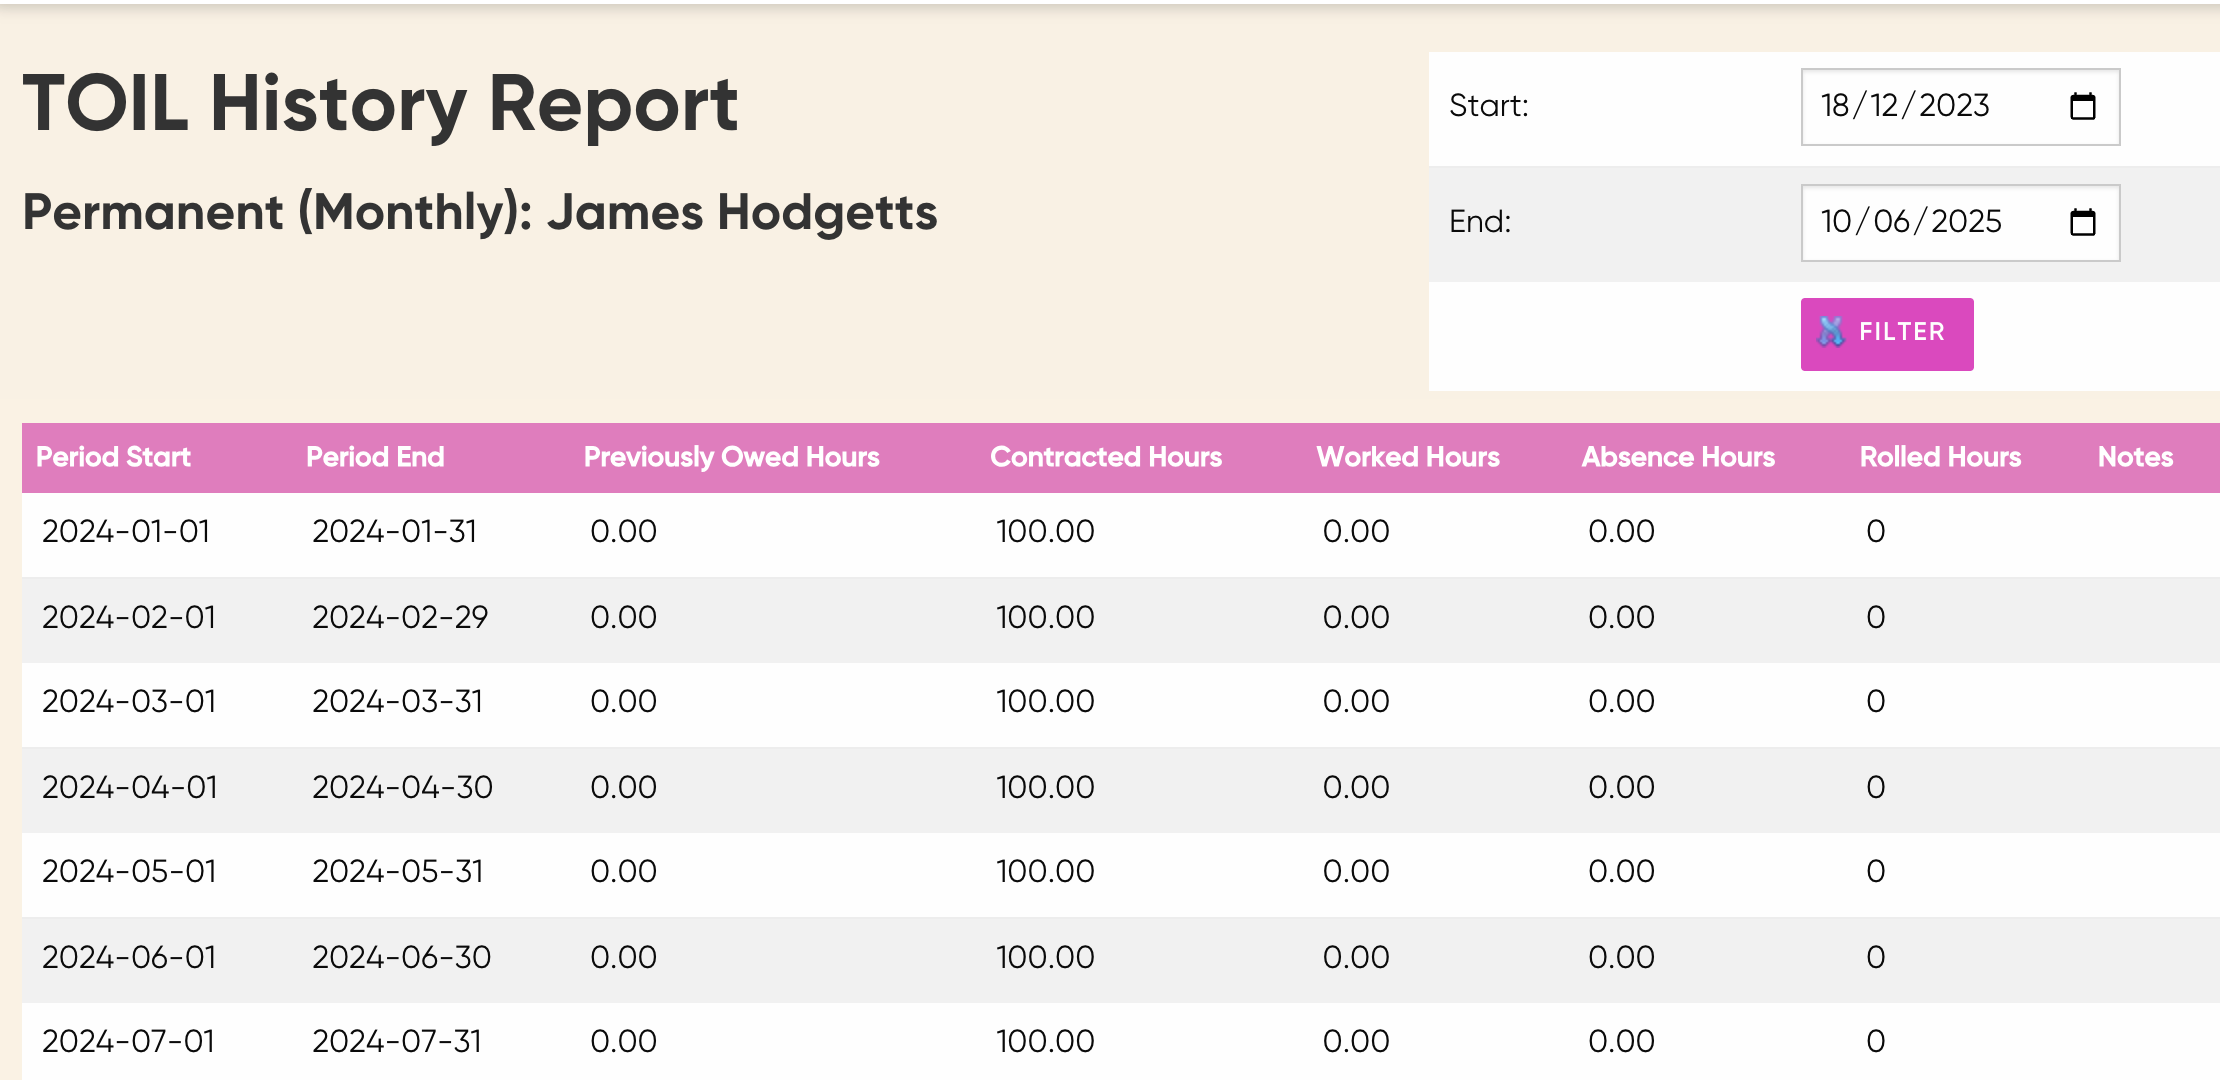The image size is (2220, 1080).
Task: Click contracted hours for the 2024-03-01 row
Action: click(1045, 702)
